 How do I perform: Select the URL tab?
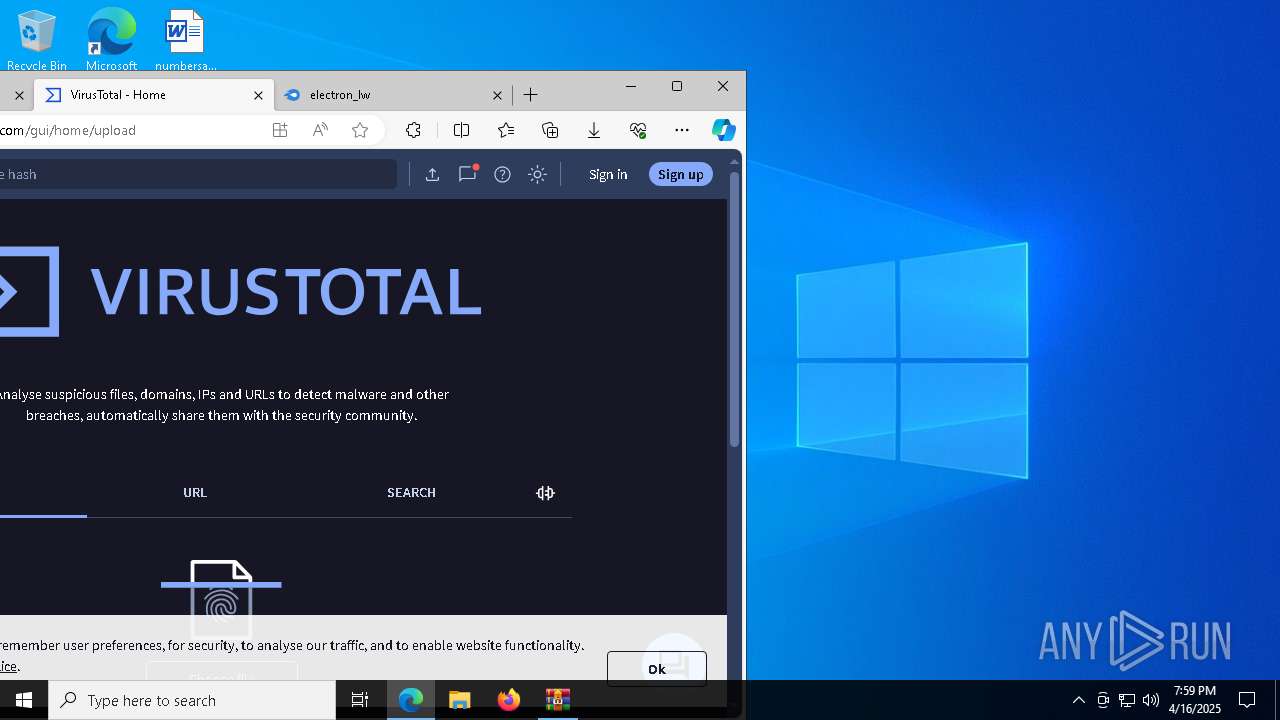tap(195, 492)
